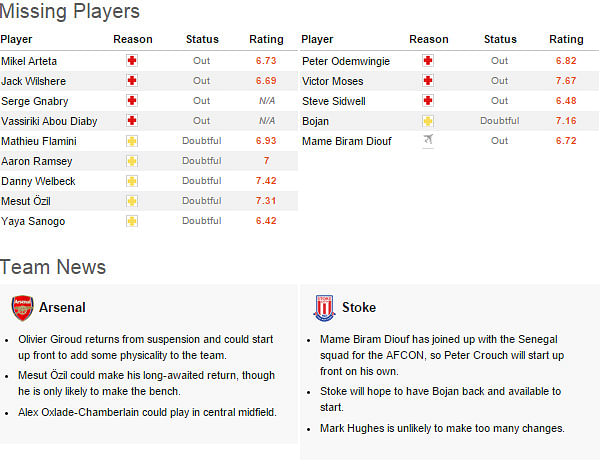Click Bojan's yellow doubtful icon
The width and height of the screenshot is (606, 467).
tap(428, 121)
